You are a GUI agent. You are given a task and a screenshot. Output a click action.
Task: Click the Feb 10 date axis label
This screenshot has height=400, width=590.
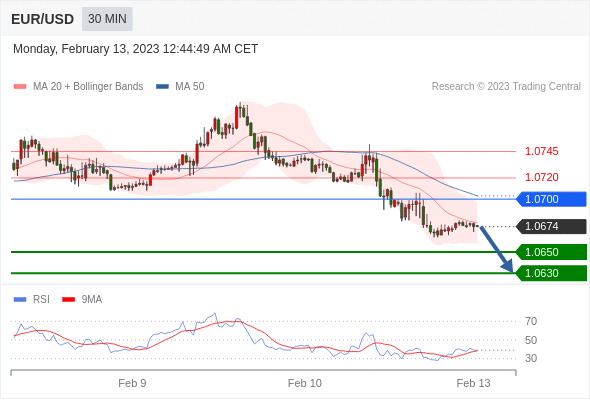point(305,383)
